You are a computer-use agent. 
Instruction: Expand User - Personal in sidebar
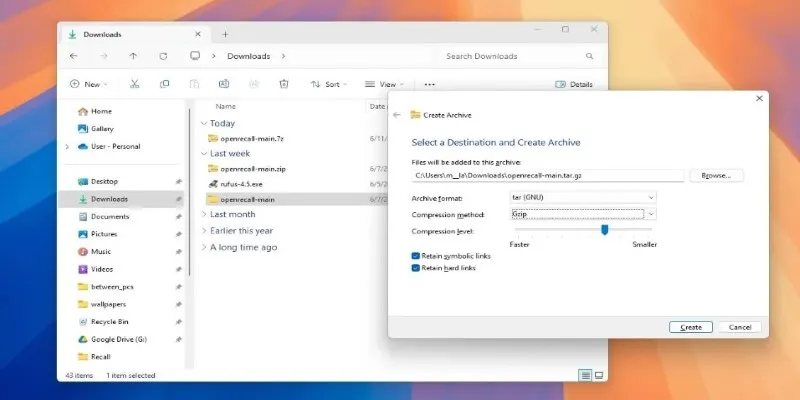tap(67, 146)
